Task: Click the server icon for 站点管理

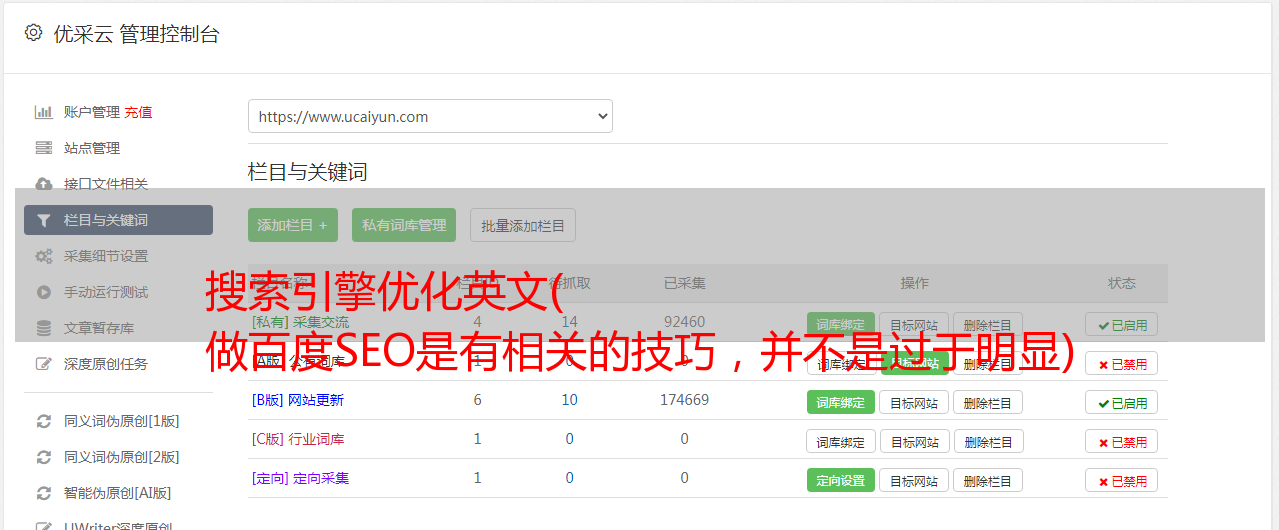Action: 44,148
